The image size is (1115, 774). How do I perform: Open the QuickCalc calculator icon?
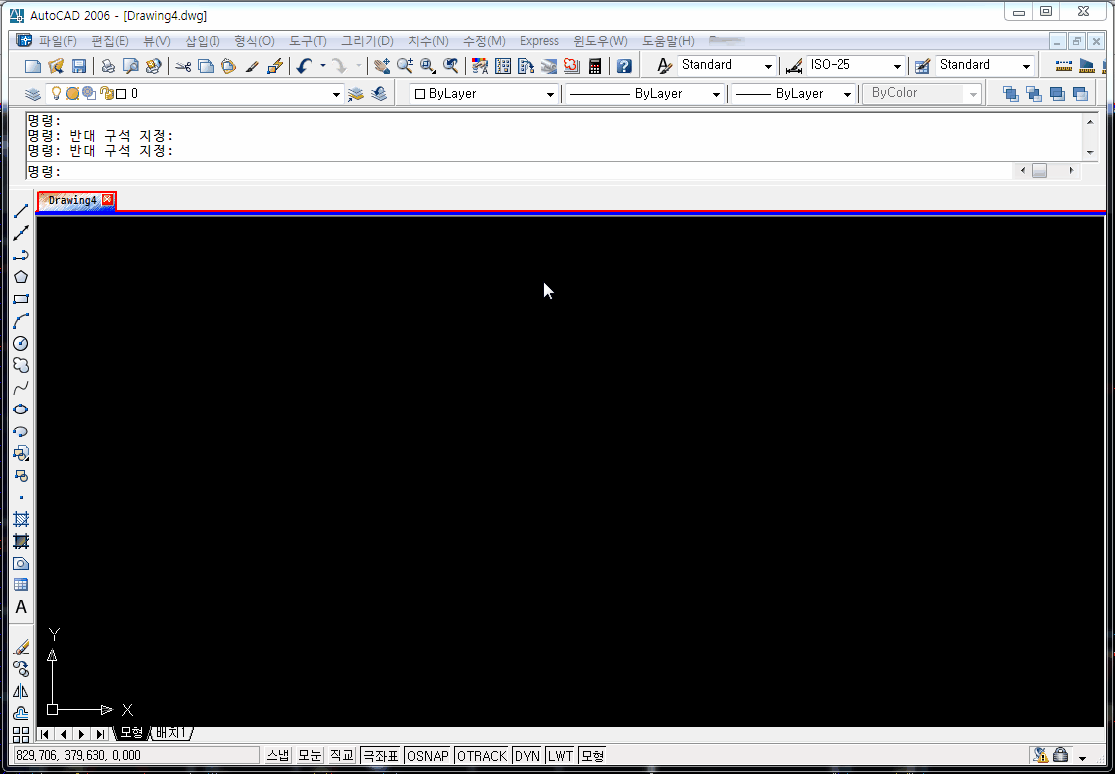point(595,66)
